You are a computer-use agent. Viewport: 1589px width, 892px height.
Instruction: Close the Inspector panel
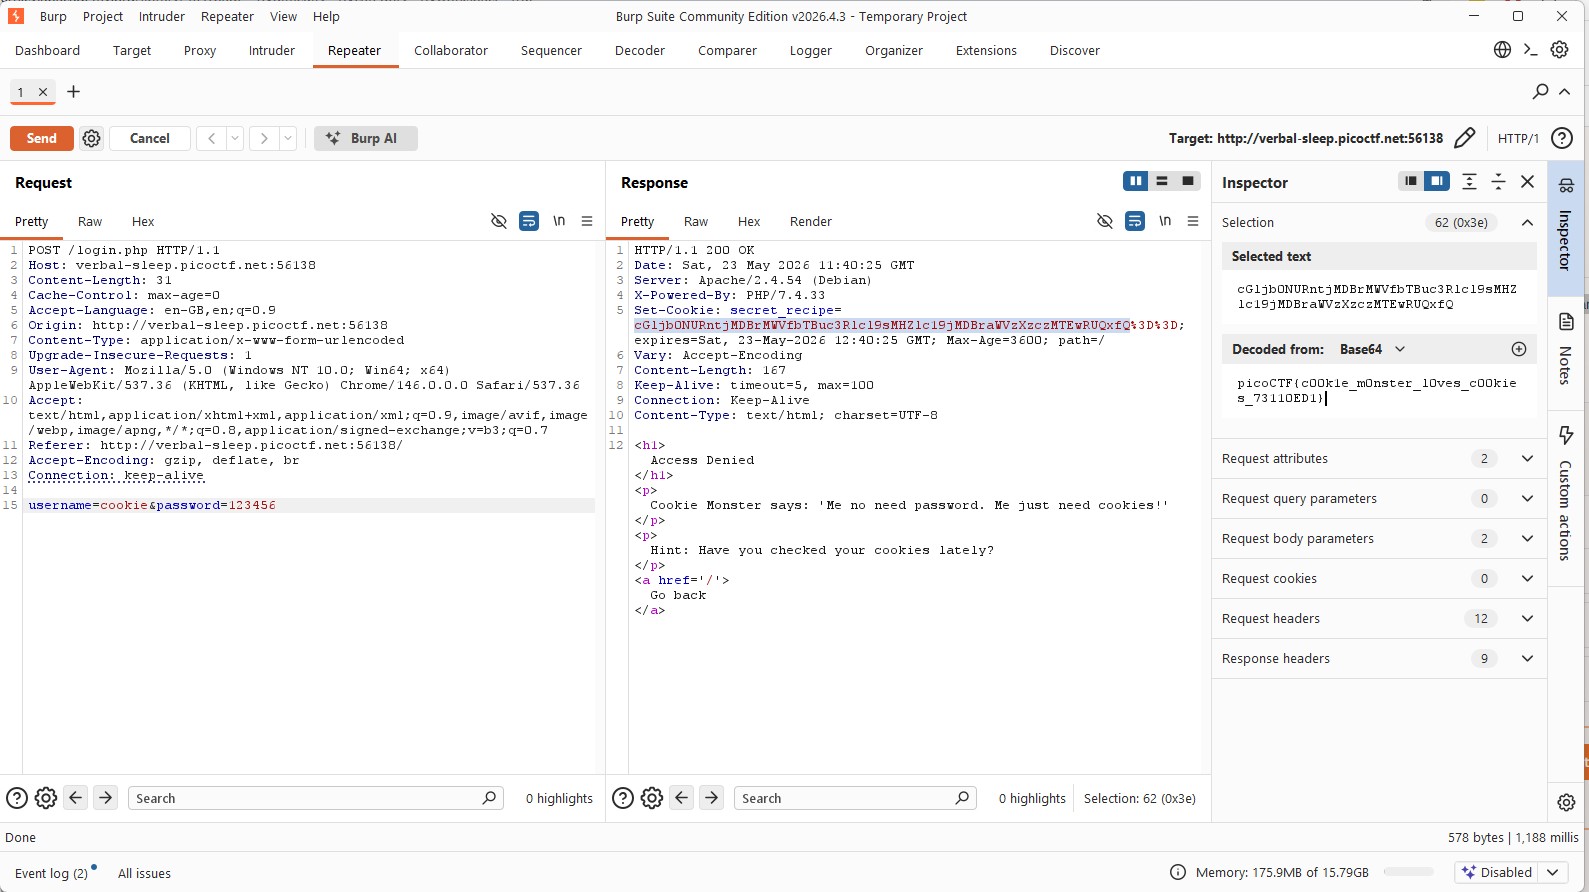pyautogui.click(x=1527, y=181)
